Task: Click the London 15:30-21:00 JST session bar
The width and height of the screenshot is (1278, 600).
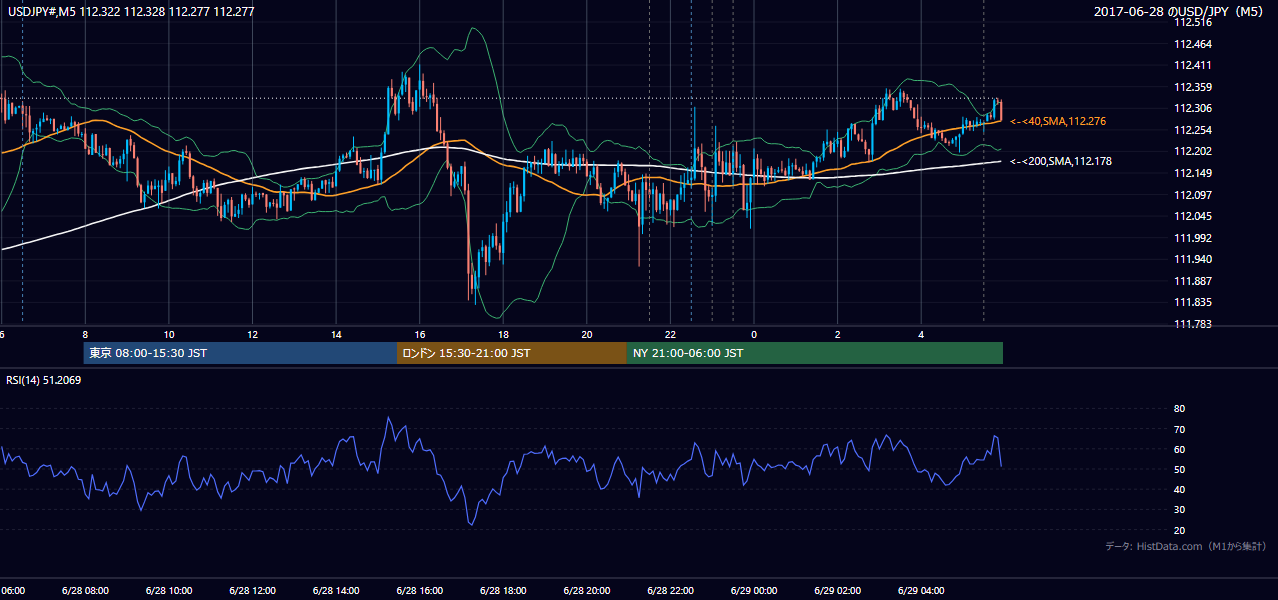Action: [512, 353]
